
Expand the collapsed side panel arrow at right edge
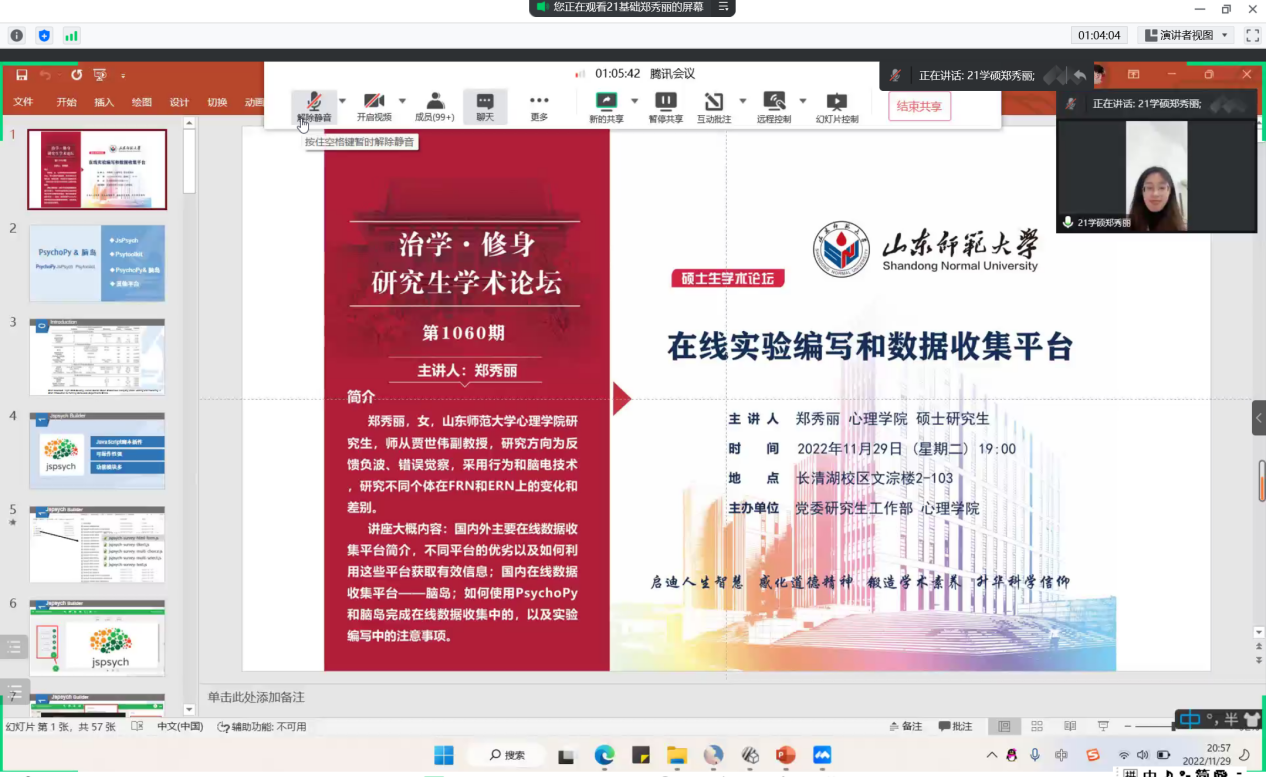tap(1259, 417)
